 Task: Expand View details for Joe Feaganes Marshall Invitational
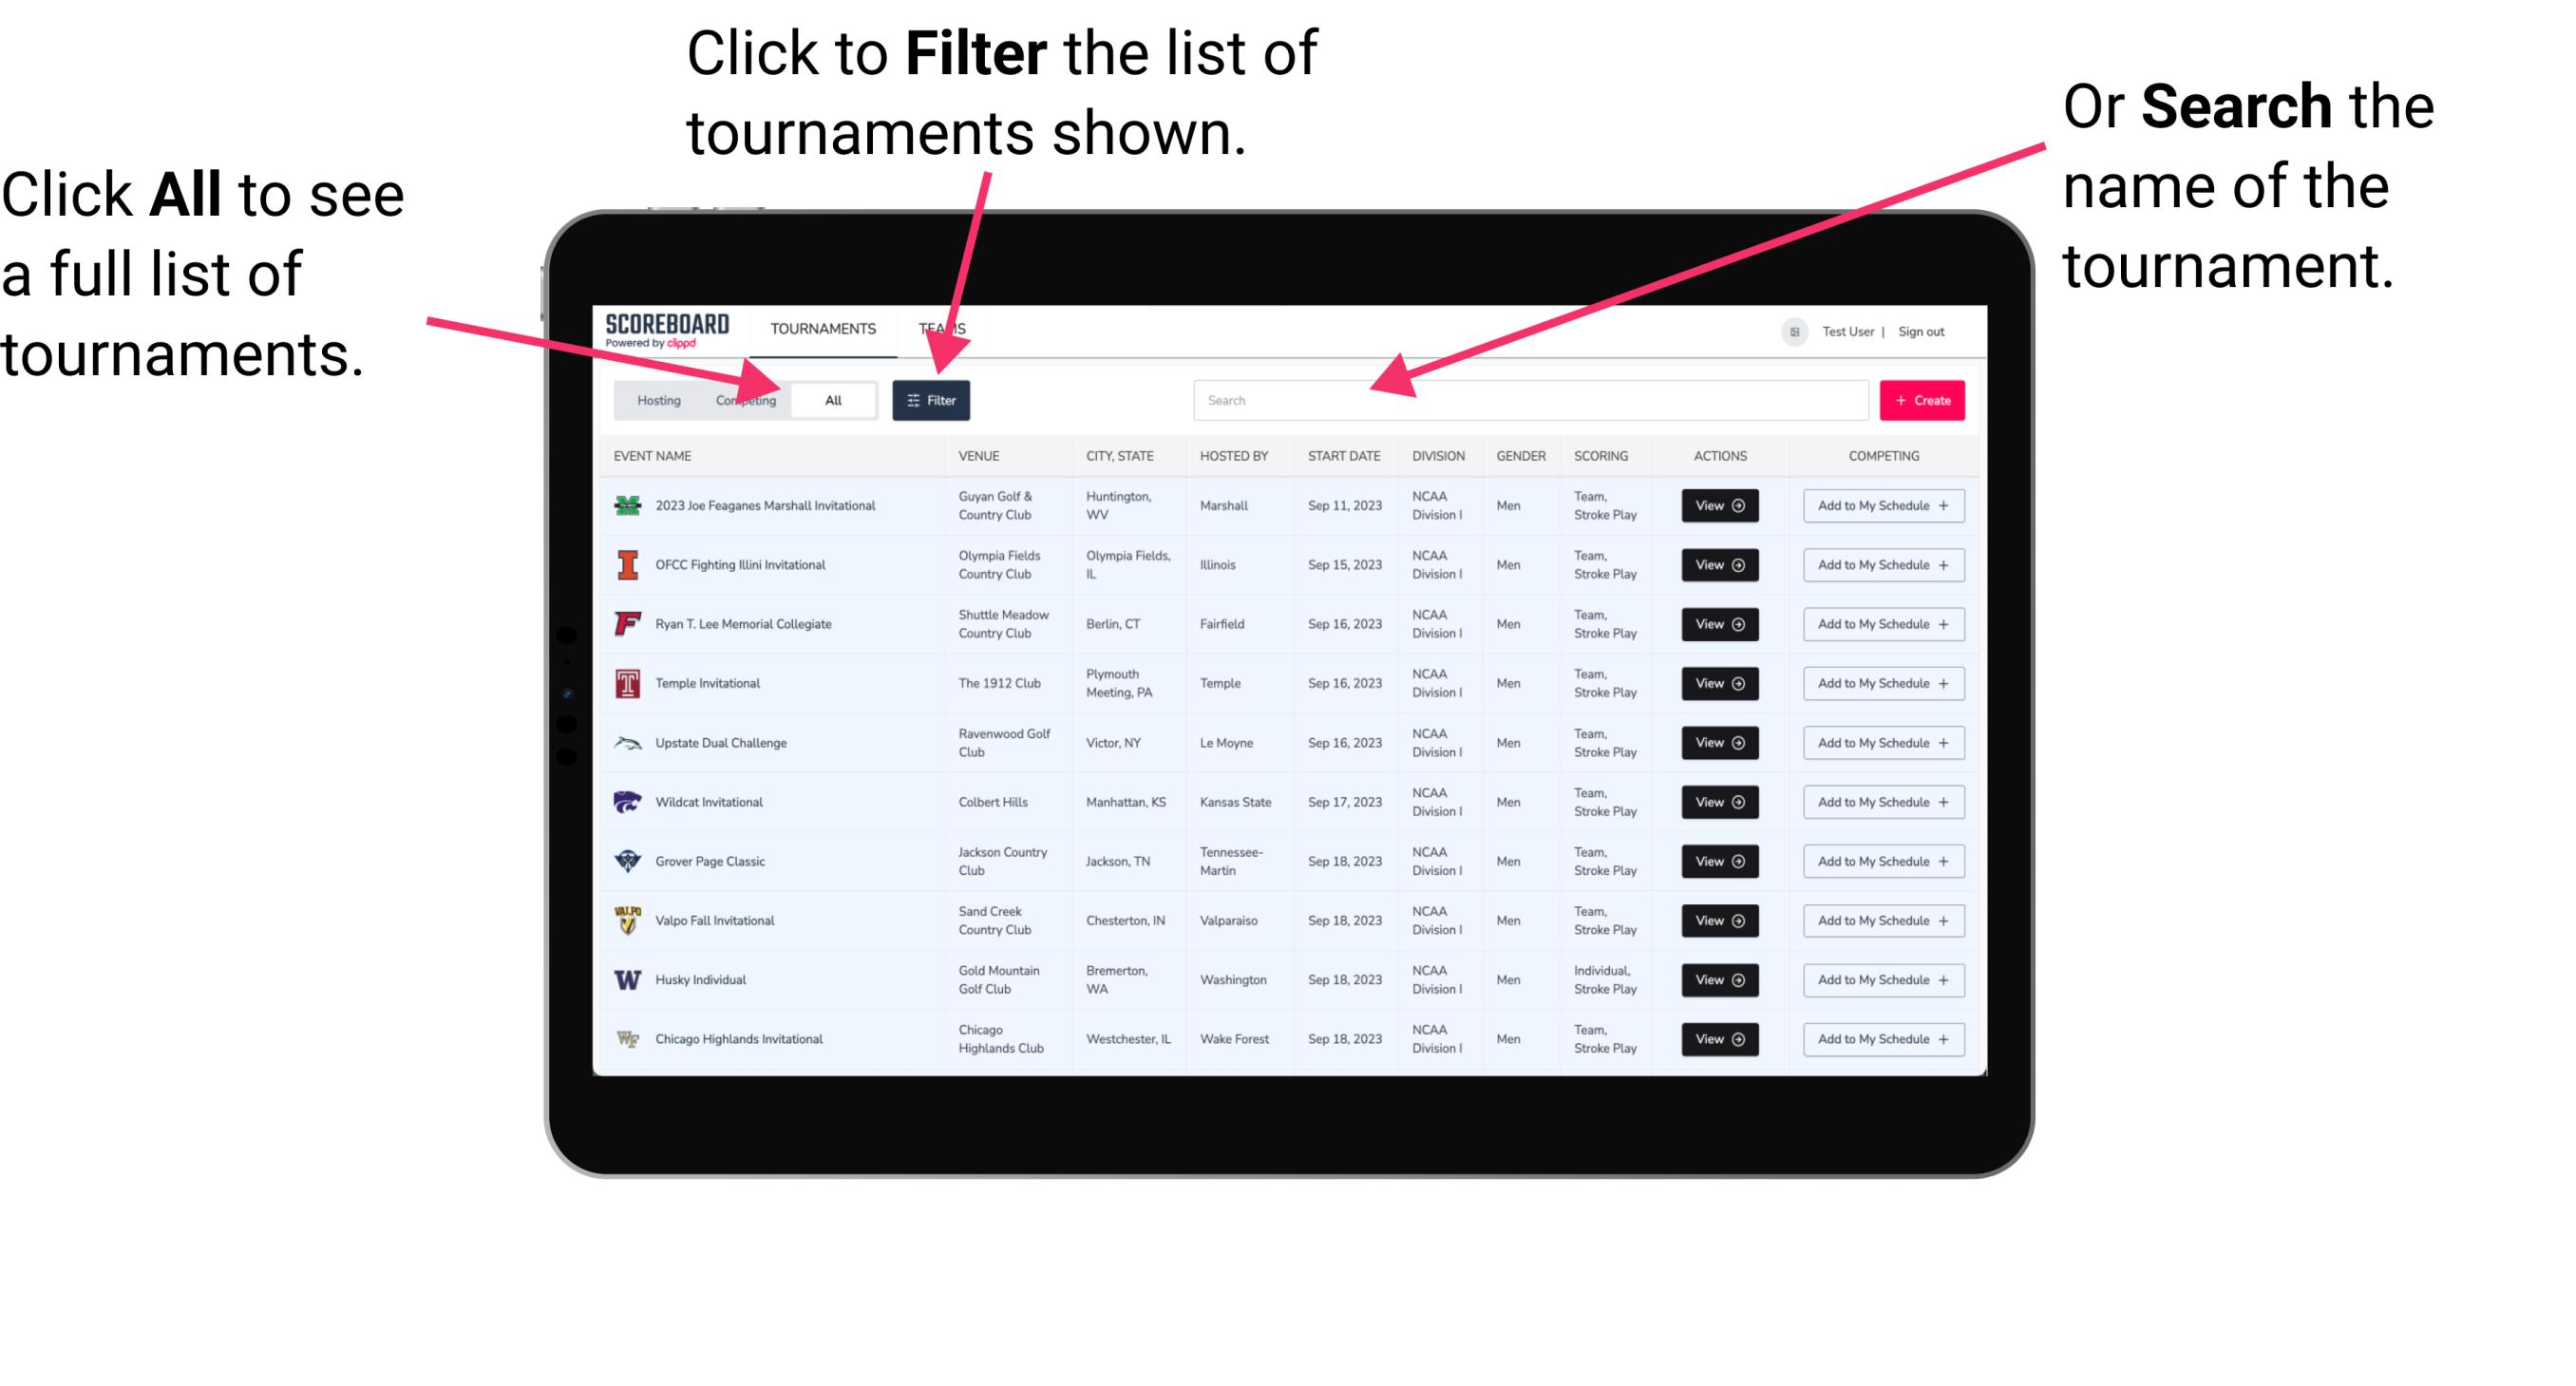1719,505
